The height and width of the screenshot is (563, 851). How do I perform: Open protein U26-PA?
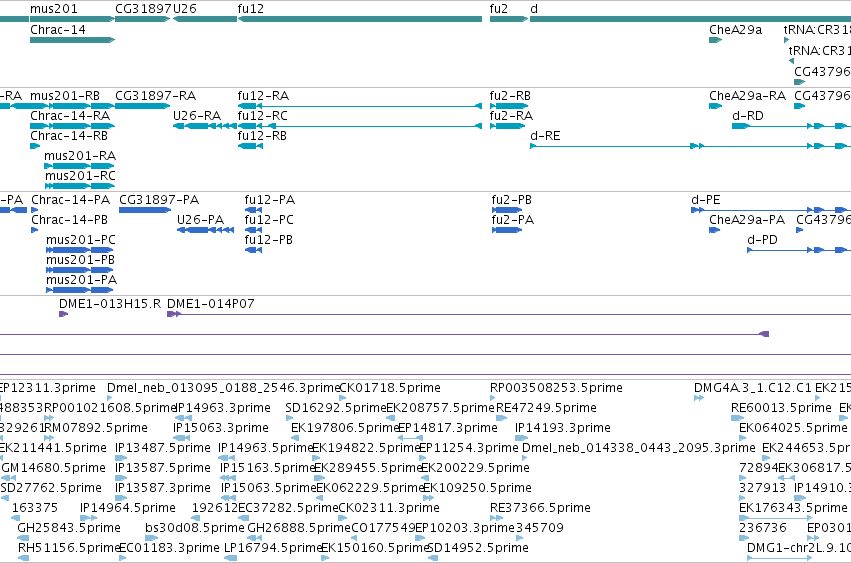click(x=201, y=220)
